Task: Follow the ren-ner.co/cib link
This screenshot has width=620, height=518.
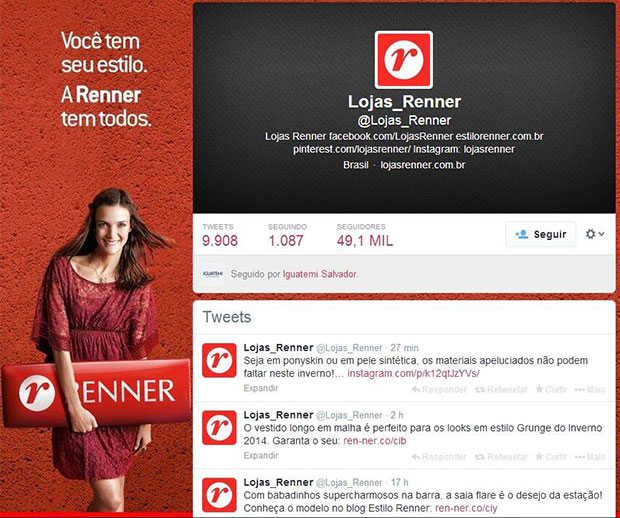Action: coord(374,441)
